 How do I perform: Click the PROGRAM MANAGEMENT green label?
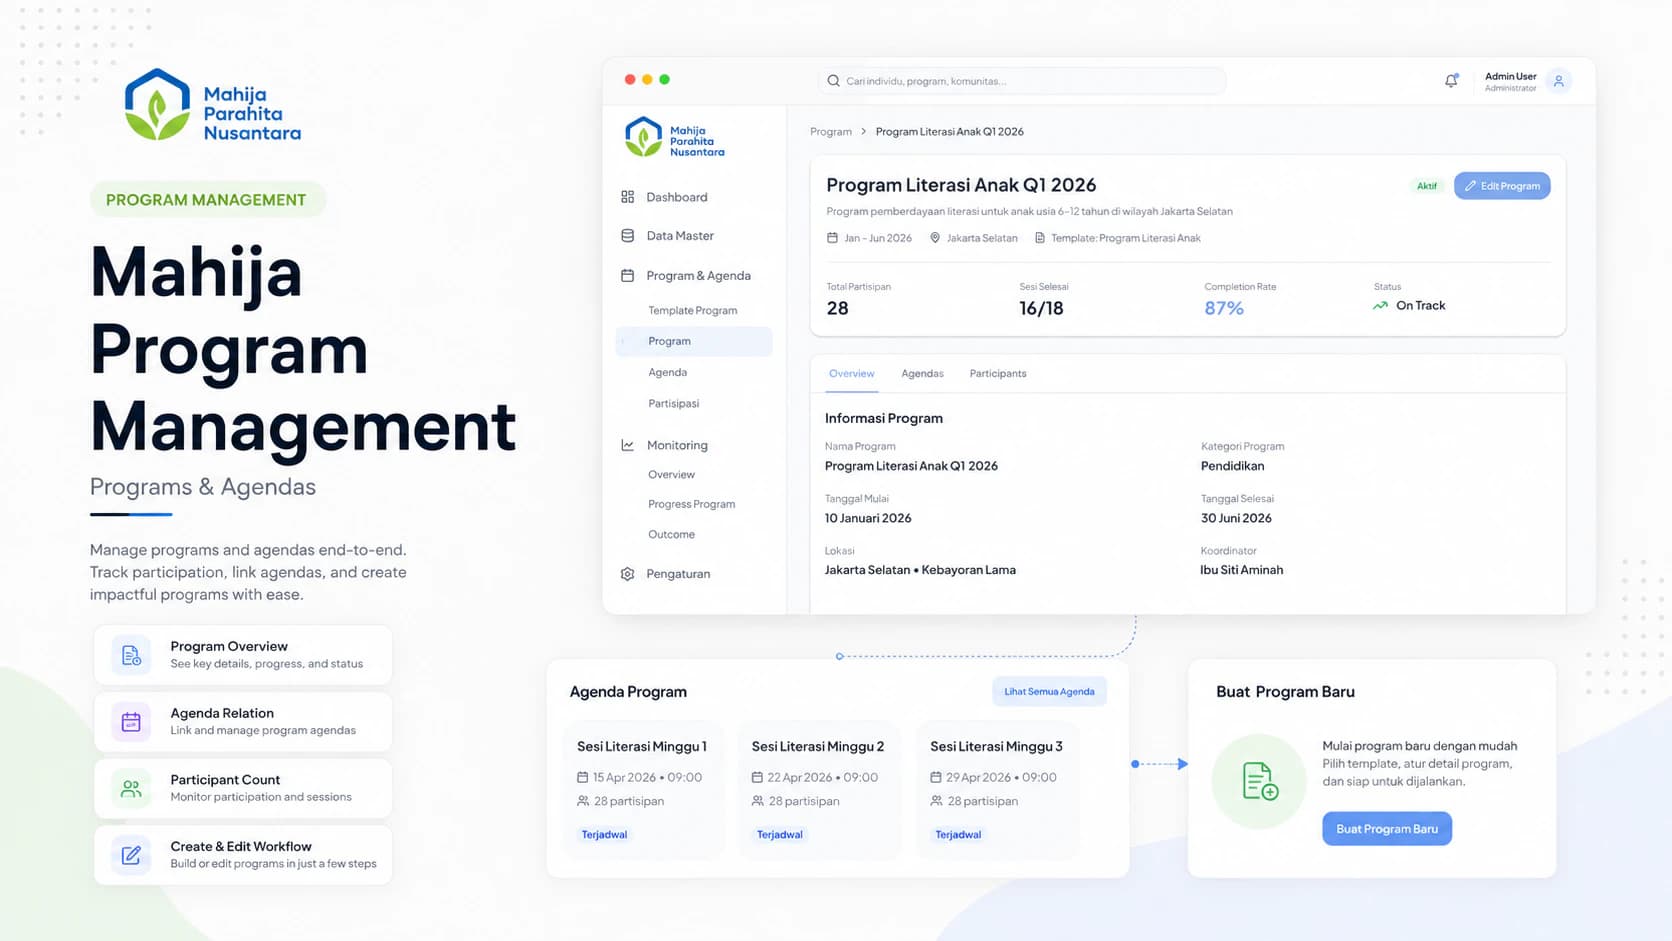(x=207, y=200)
